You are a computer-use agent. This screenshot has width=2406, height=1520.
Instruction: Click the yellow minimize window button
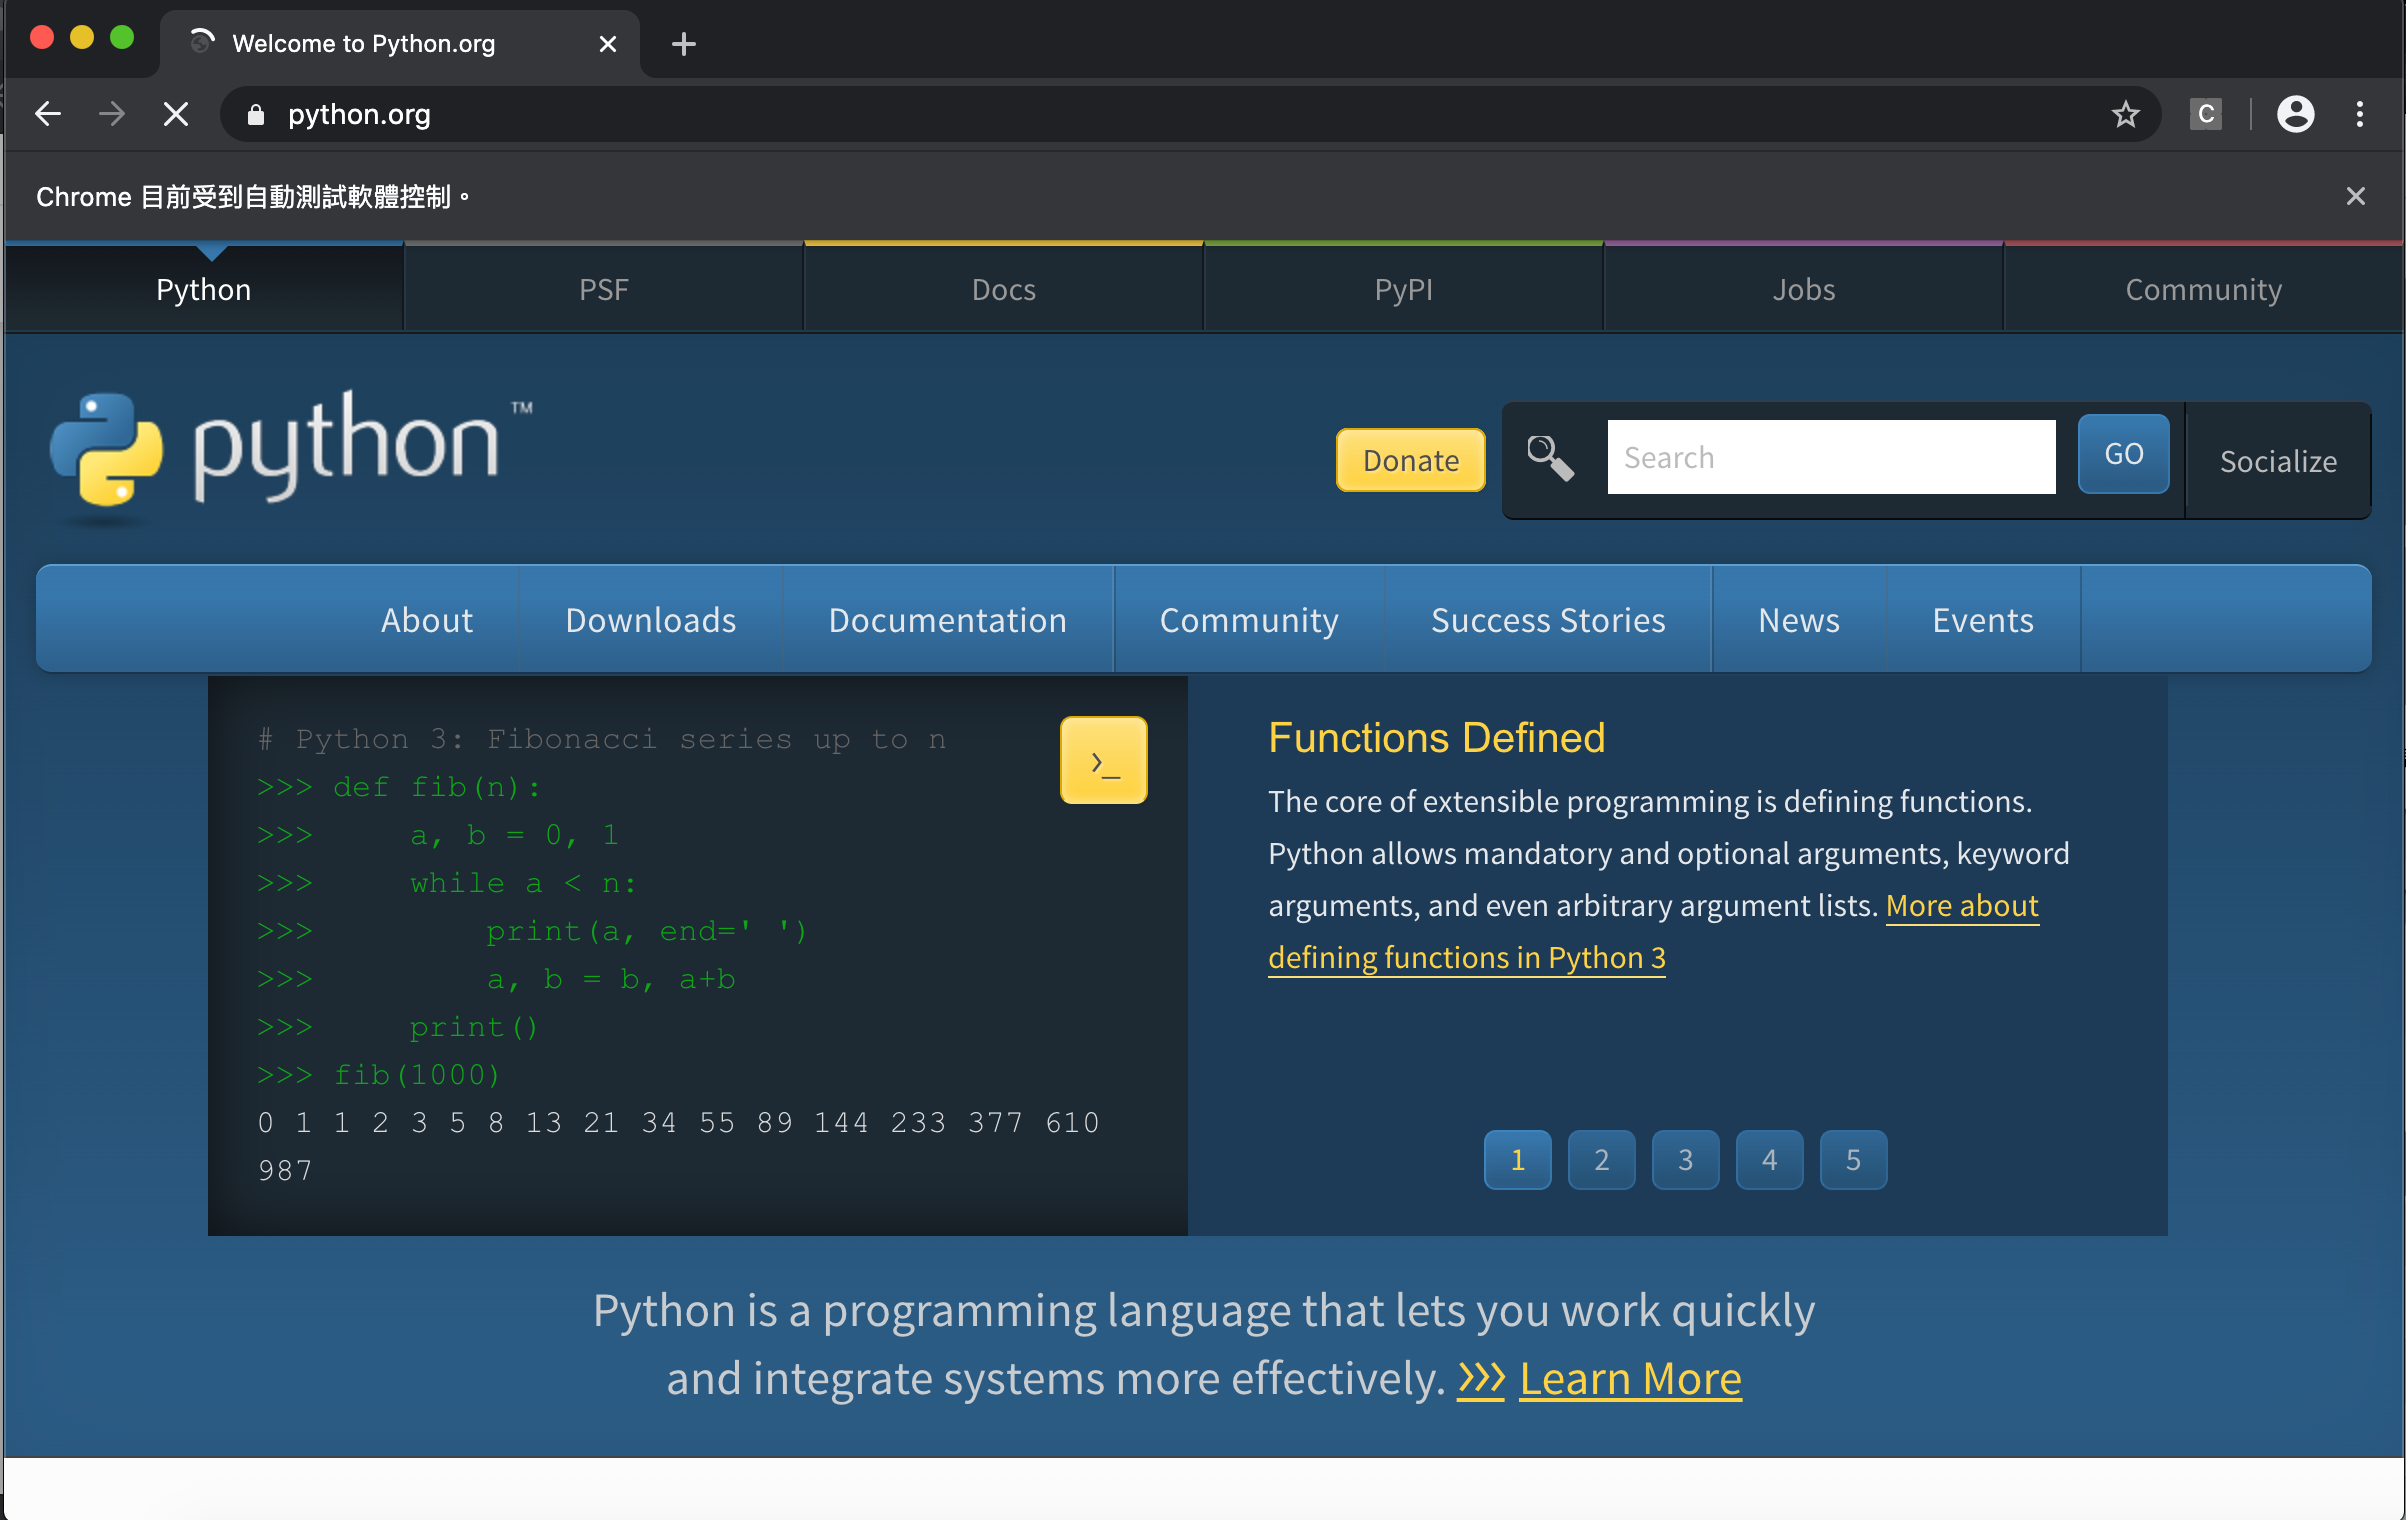click(82, 38)
